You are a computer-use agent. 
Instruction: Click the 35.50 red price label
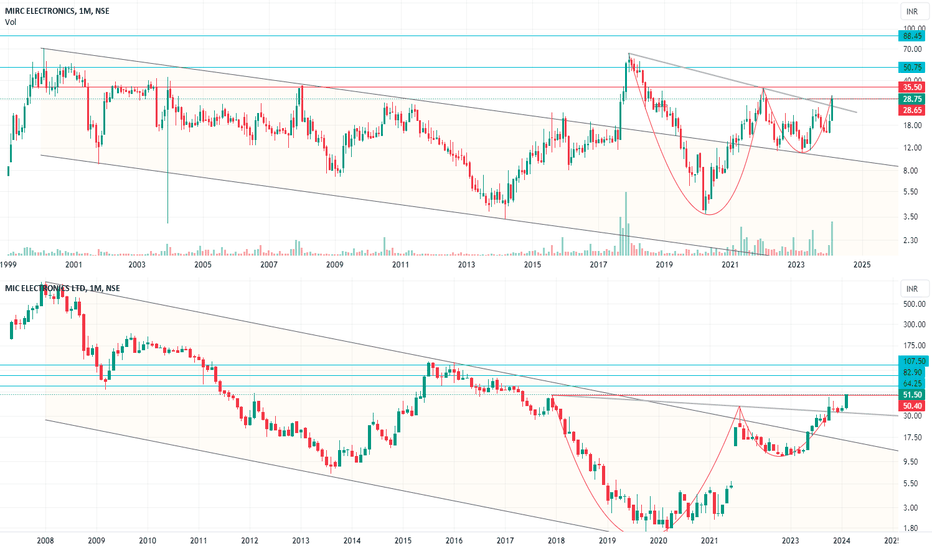[x=912, y=87]
